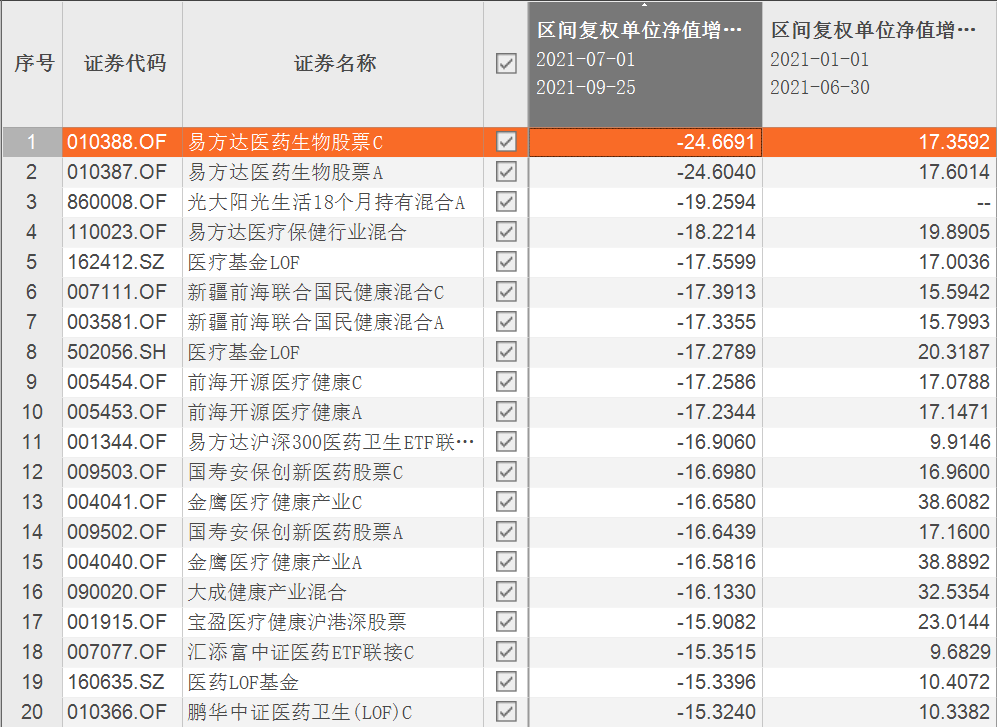Toggle the checkbox for 160635.SZ

[506, 682]
